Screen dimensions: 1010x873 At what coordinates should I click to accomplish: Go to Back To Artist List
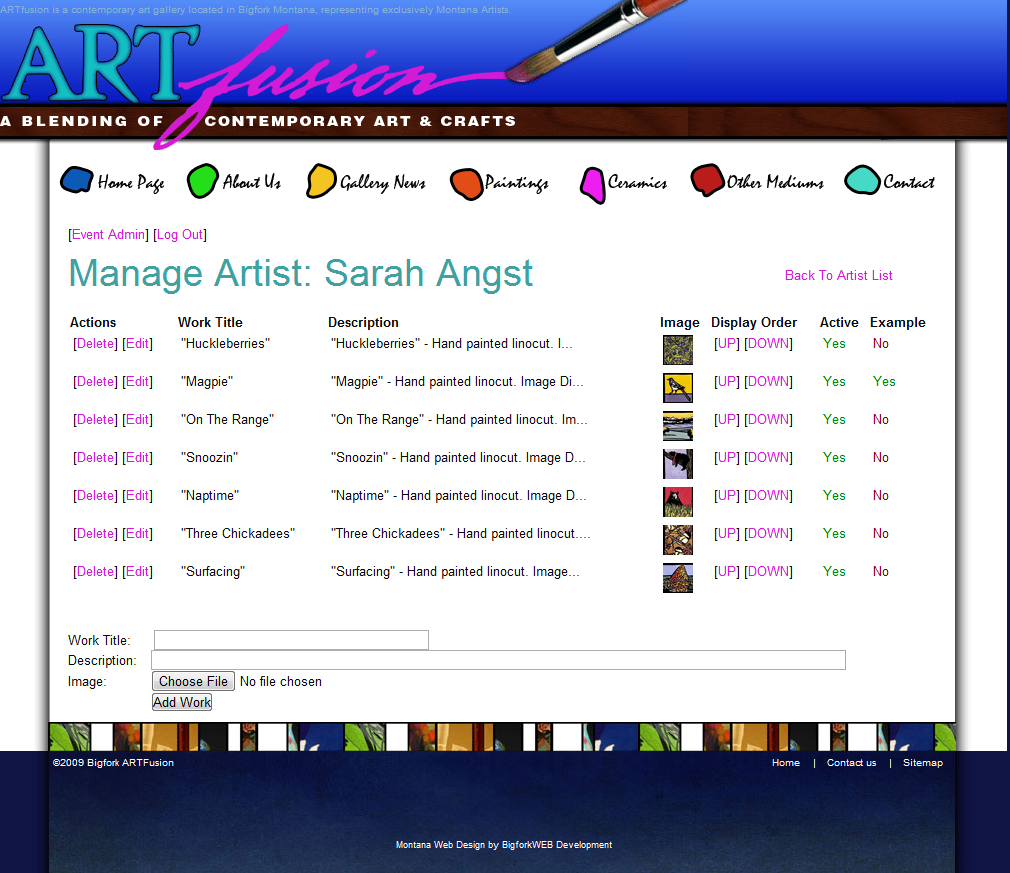[838, 276]
